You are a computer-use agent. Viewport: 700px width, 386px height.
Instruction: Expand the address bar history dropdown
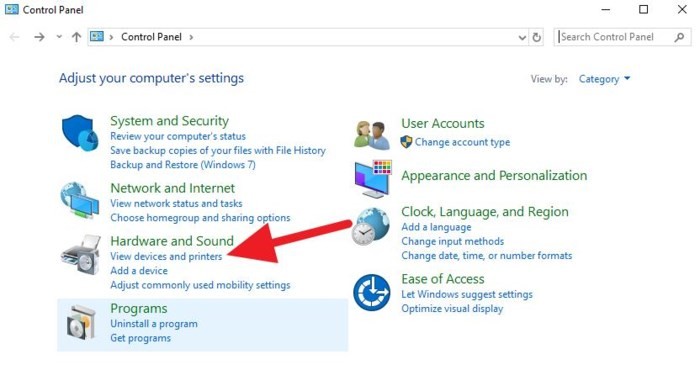click(x=522, y=37)
